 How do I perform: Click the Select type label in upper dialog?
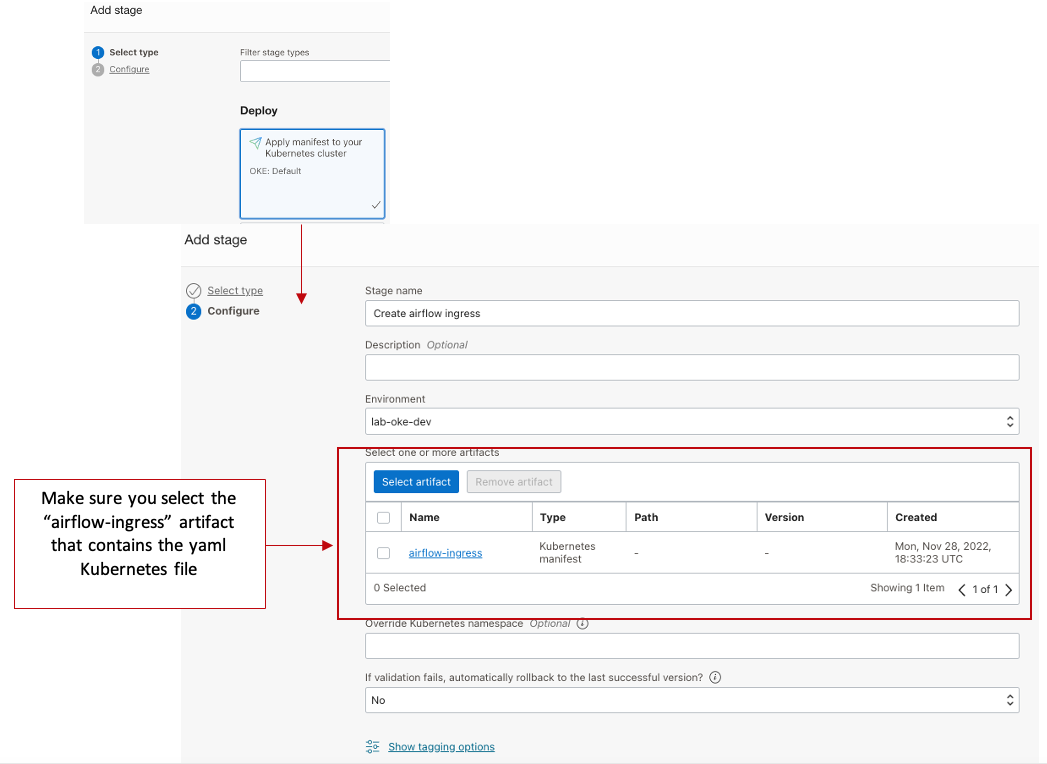tap(134, 52)
